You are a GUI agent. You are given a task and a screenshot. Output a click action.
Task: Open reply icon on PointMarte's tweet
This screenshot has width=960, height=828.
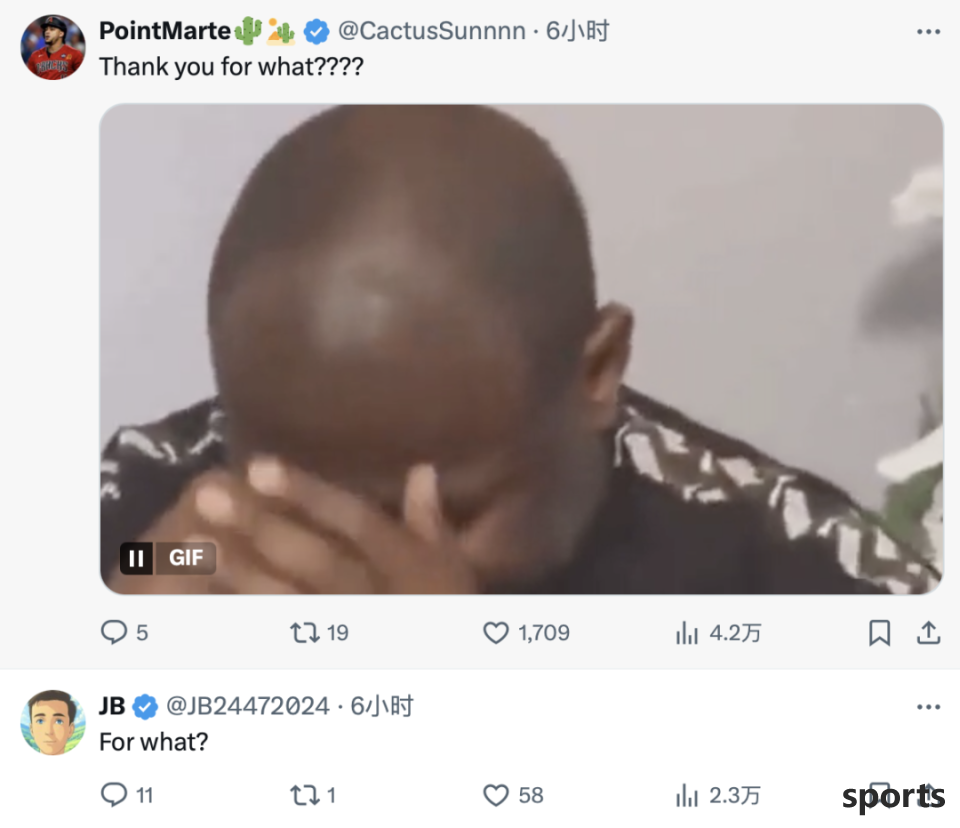[x=114, y=632]
